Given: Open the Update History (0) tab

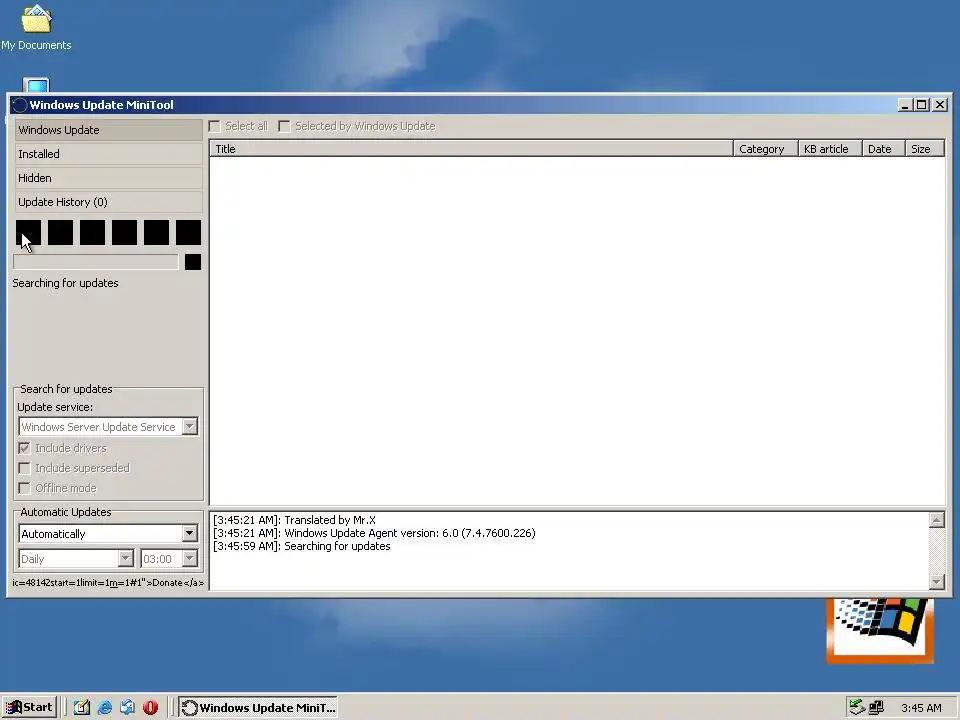Looking at the screenshot, I should pyautogui.click(x=108, y=202).
